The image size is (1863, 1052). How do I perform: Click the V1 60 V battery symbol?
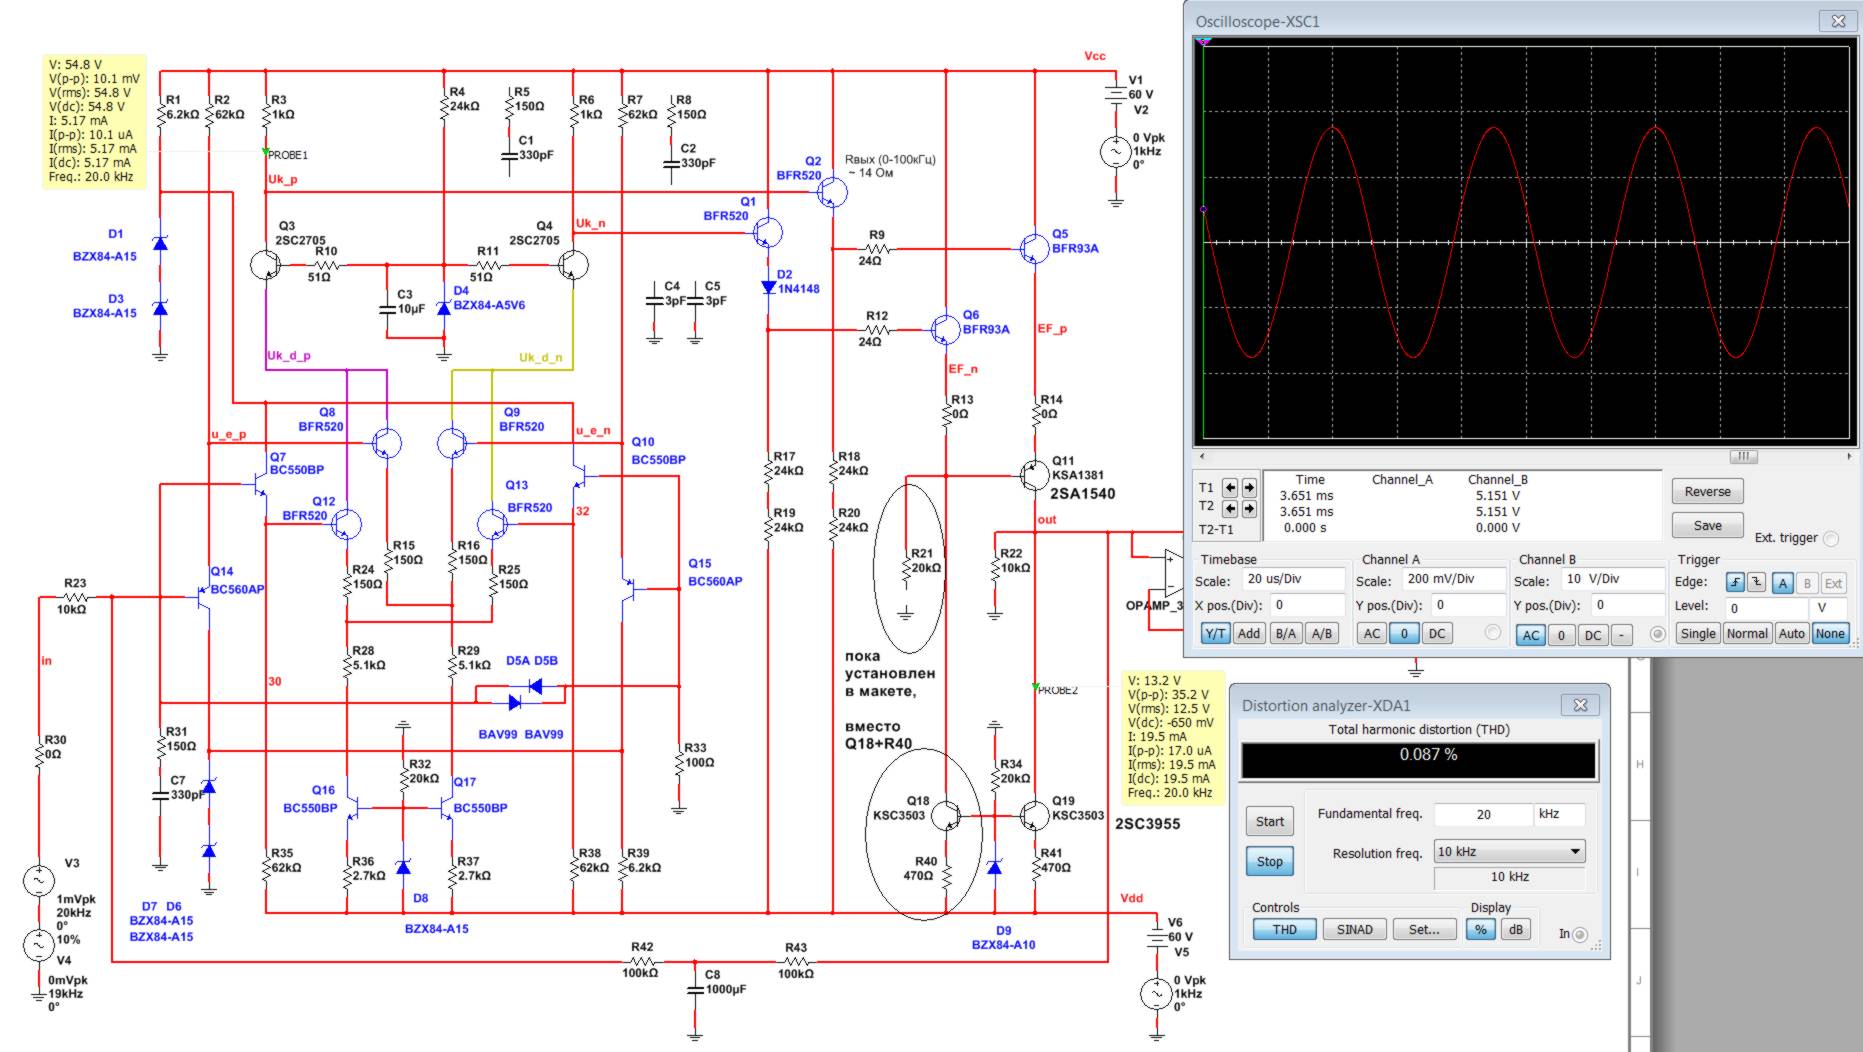tap(1114, 94)
